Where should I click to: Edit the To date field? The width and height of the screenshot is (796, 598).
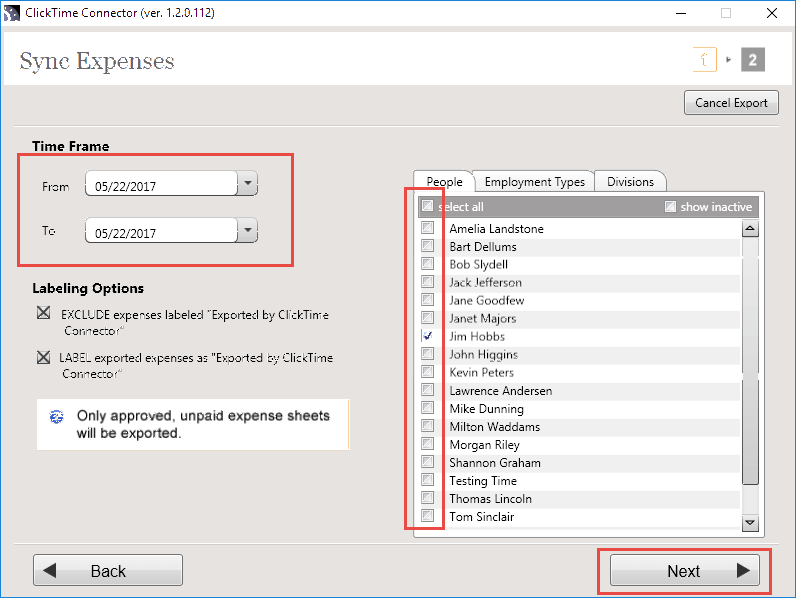[x=161, y=231]
